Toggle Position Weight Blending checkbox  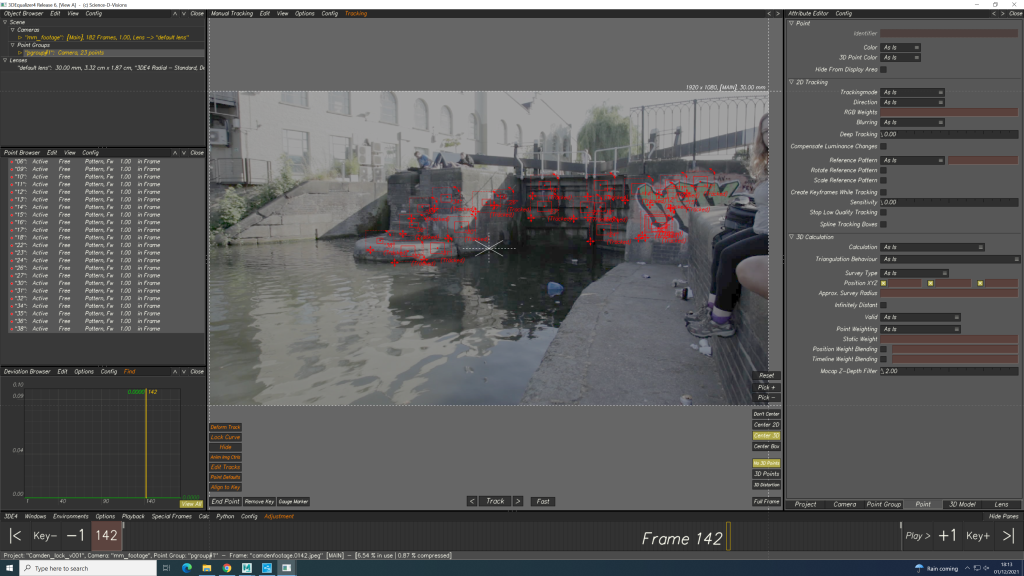tap(883, 349)
